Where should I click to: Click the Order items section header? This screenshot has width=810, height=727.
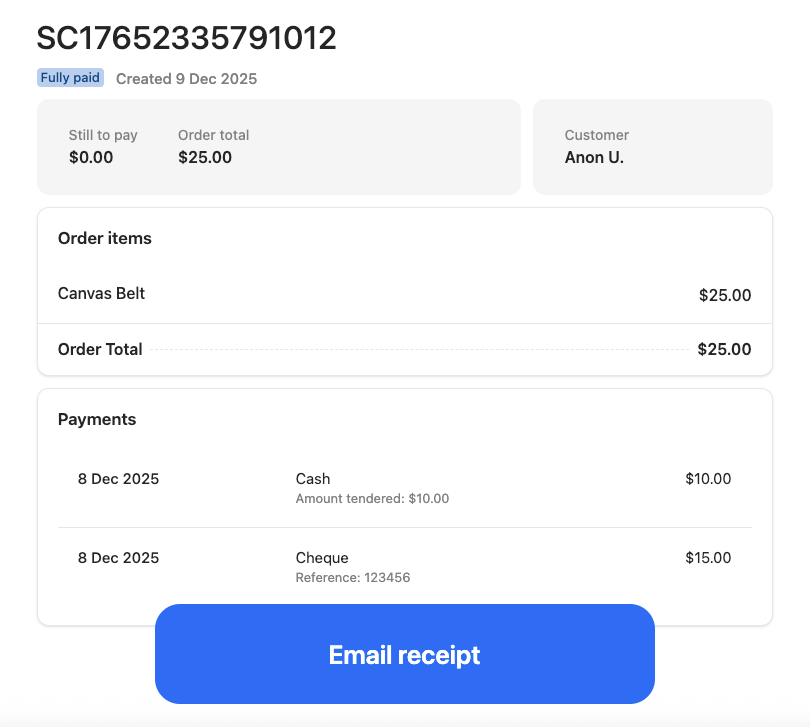tap(104, 238)
